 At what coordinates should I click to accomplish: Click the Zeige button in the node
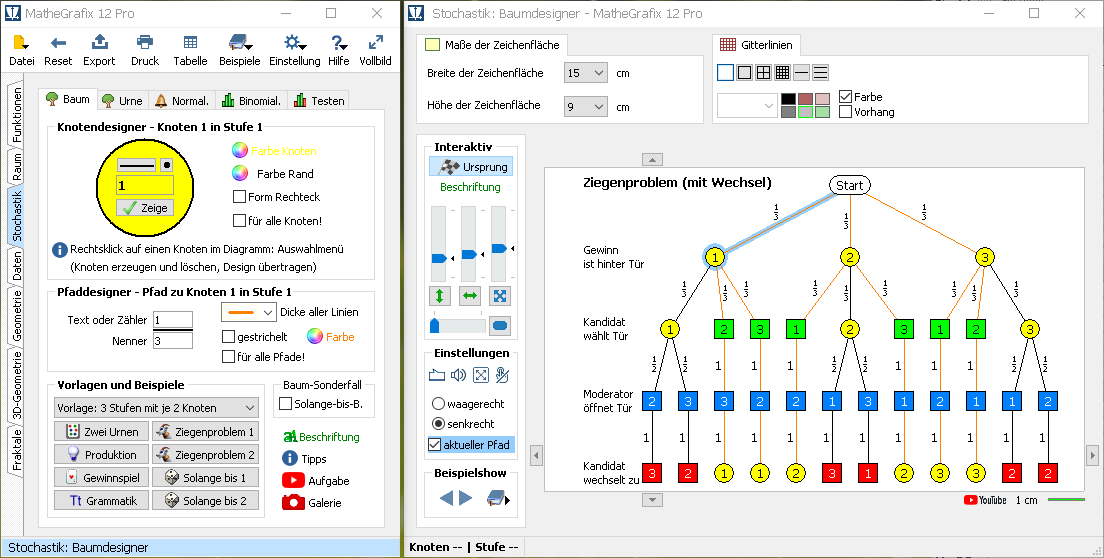144,208
